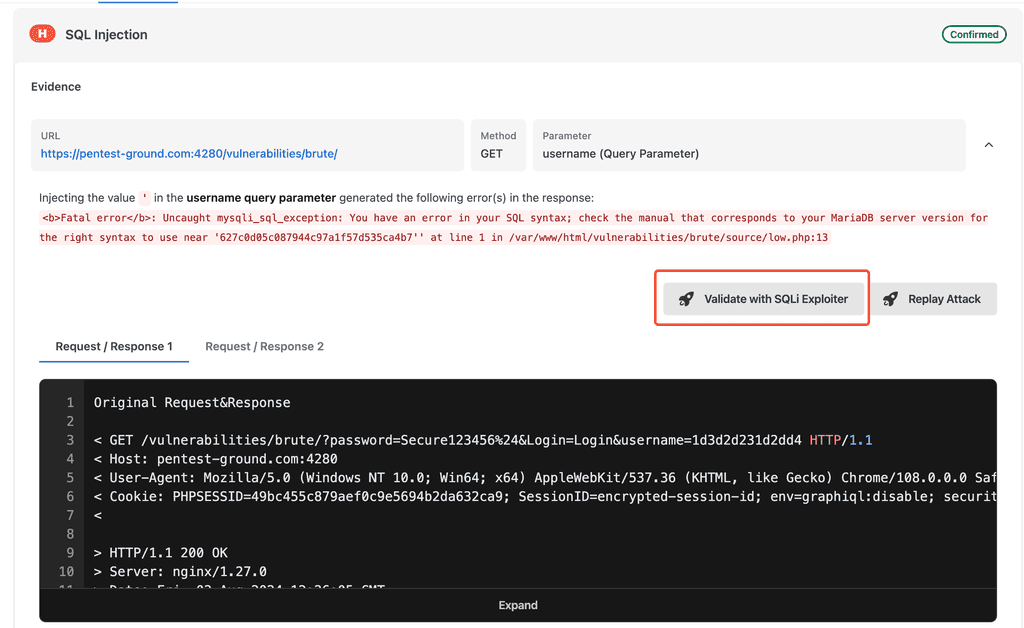Click the H severity badge icon
Viewport: 1024px width, 628px height.
pyautogui.click(x=41, y=33)
